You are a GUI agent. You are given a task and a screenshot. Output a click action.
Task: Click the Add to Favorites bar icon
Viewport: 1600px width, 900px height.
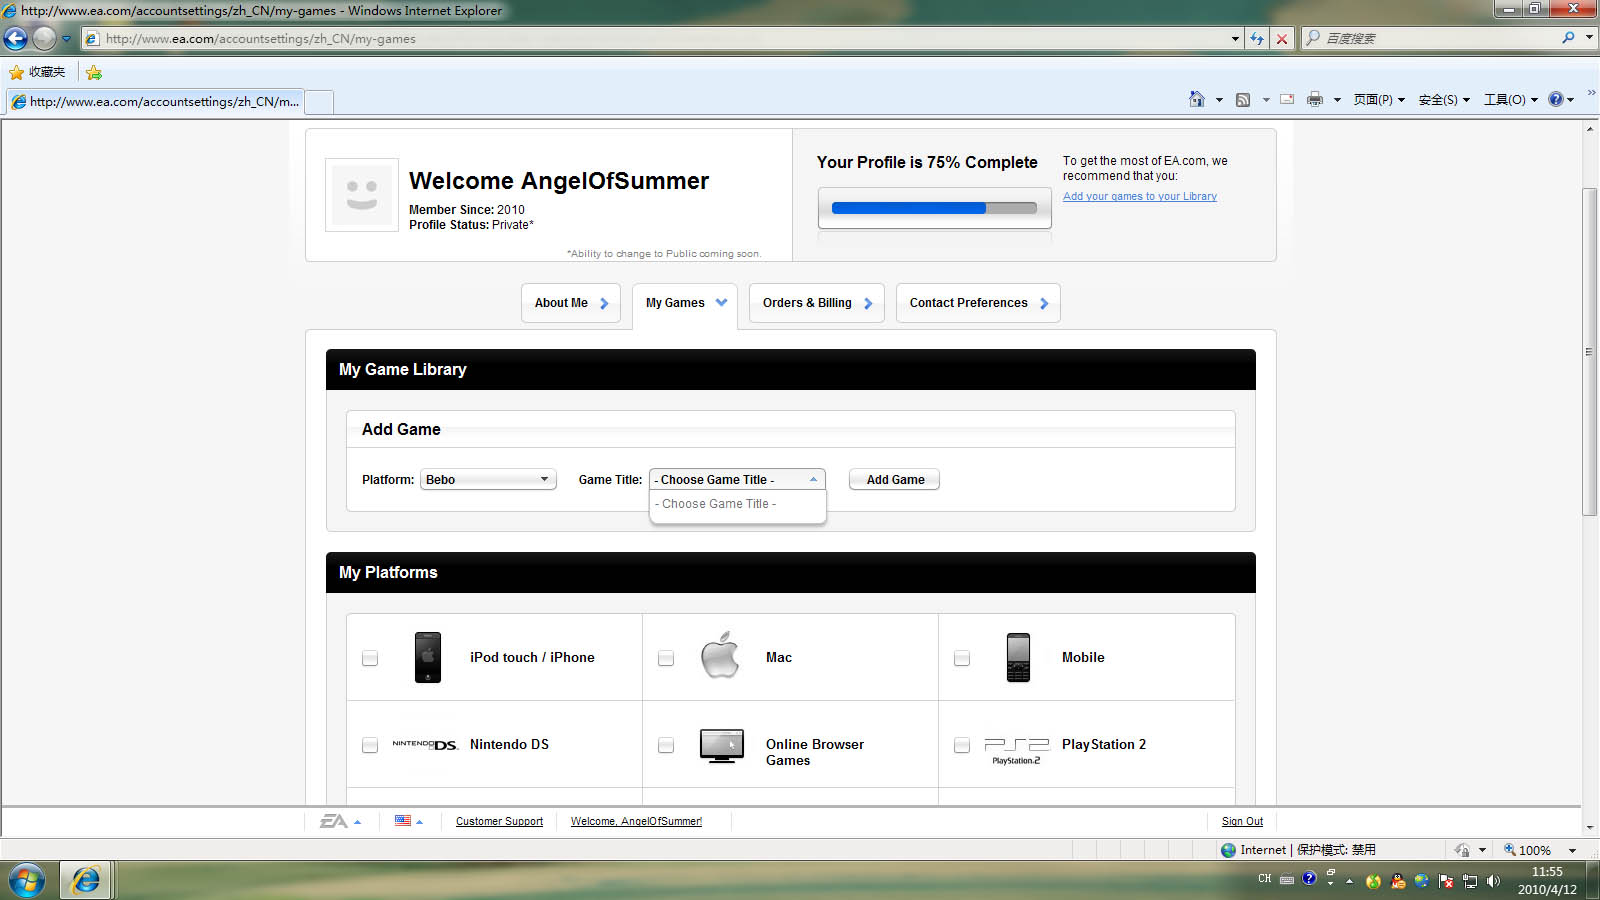tap(94, 72)
